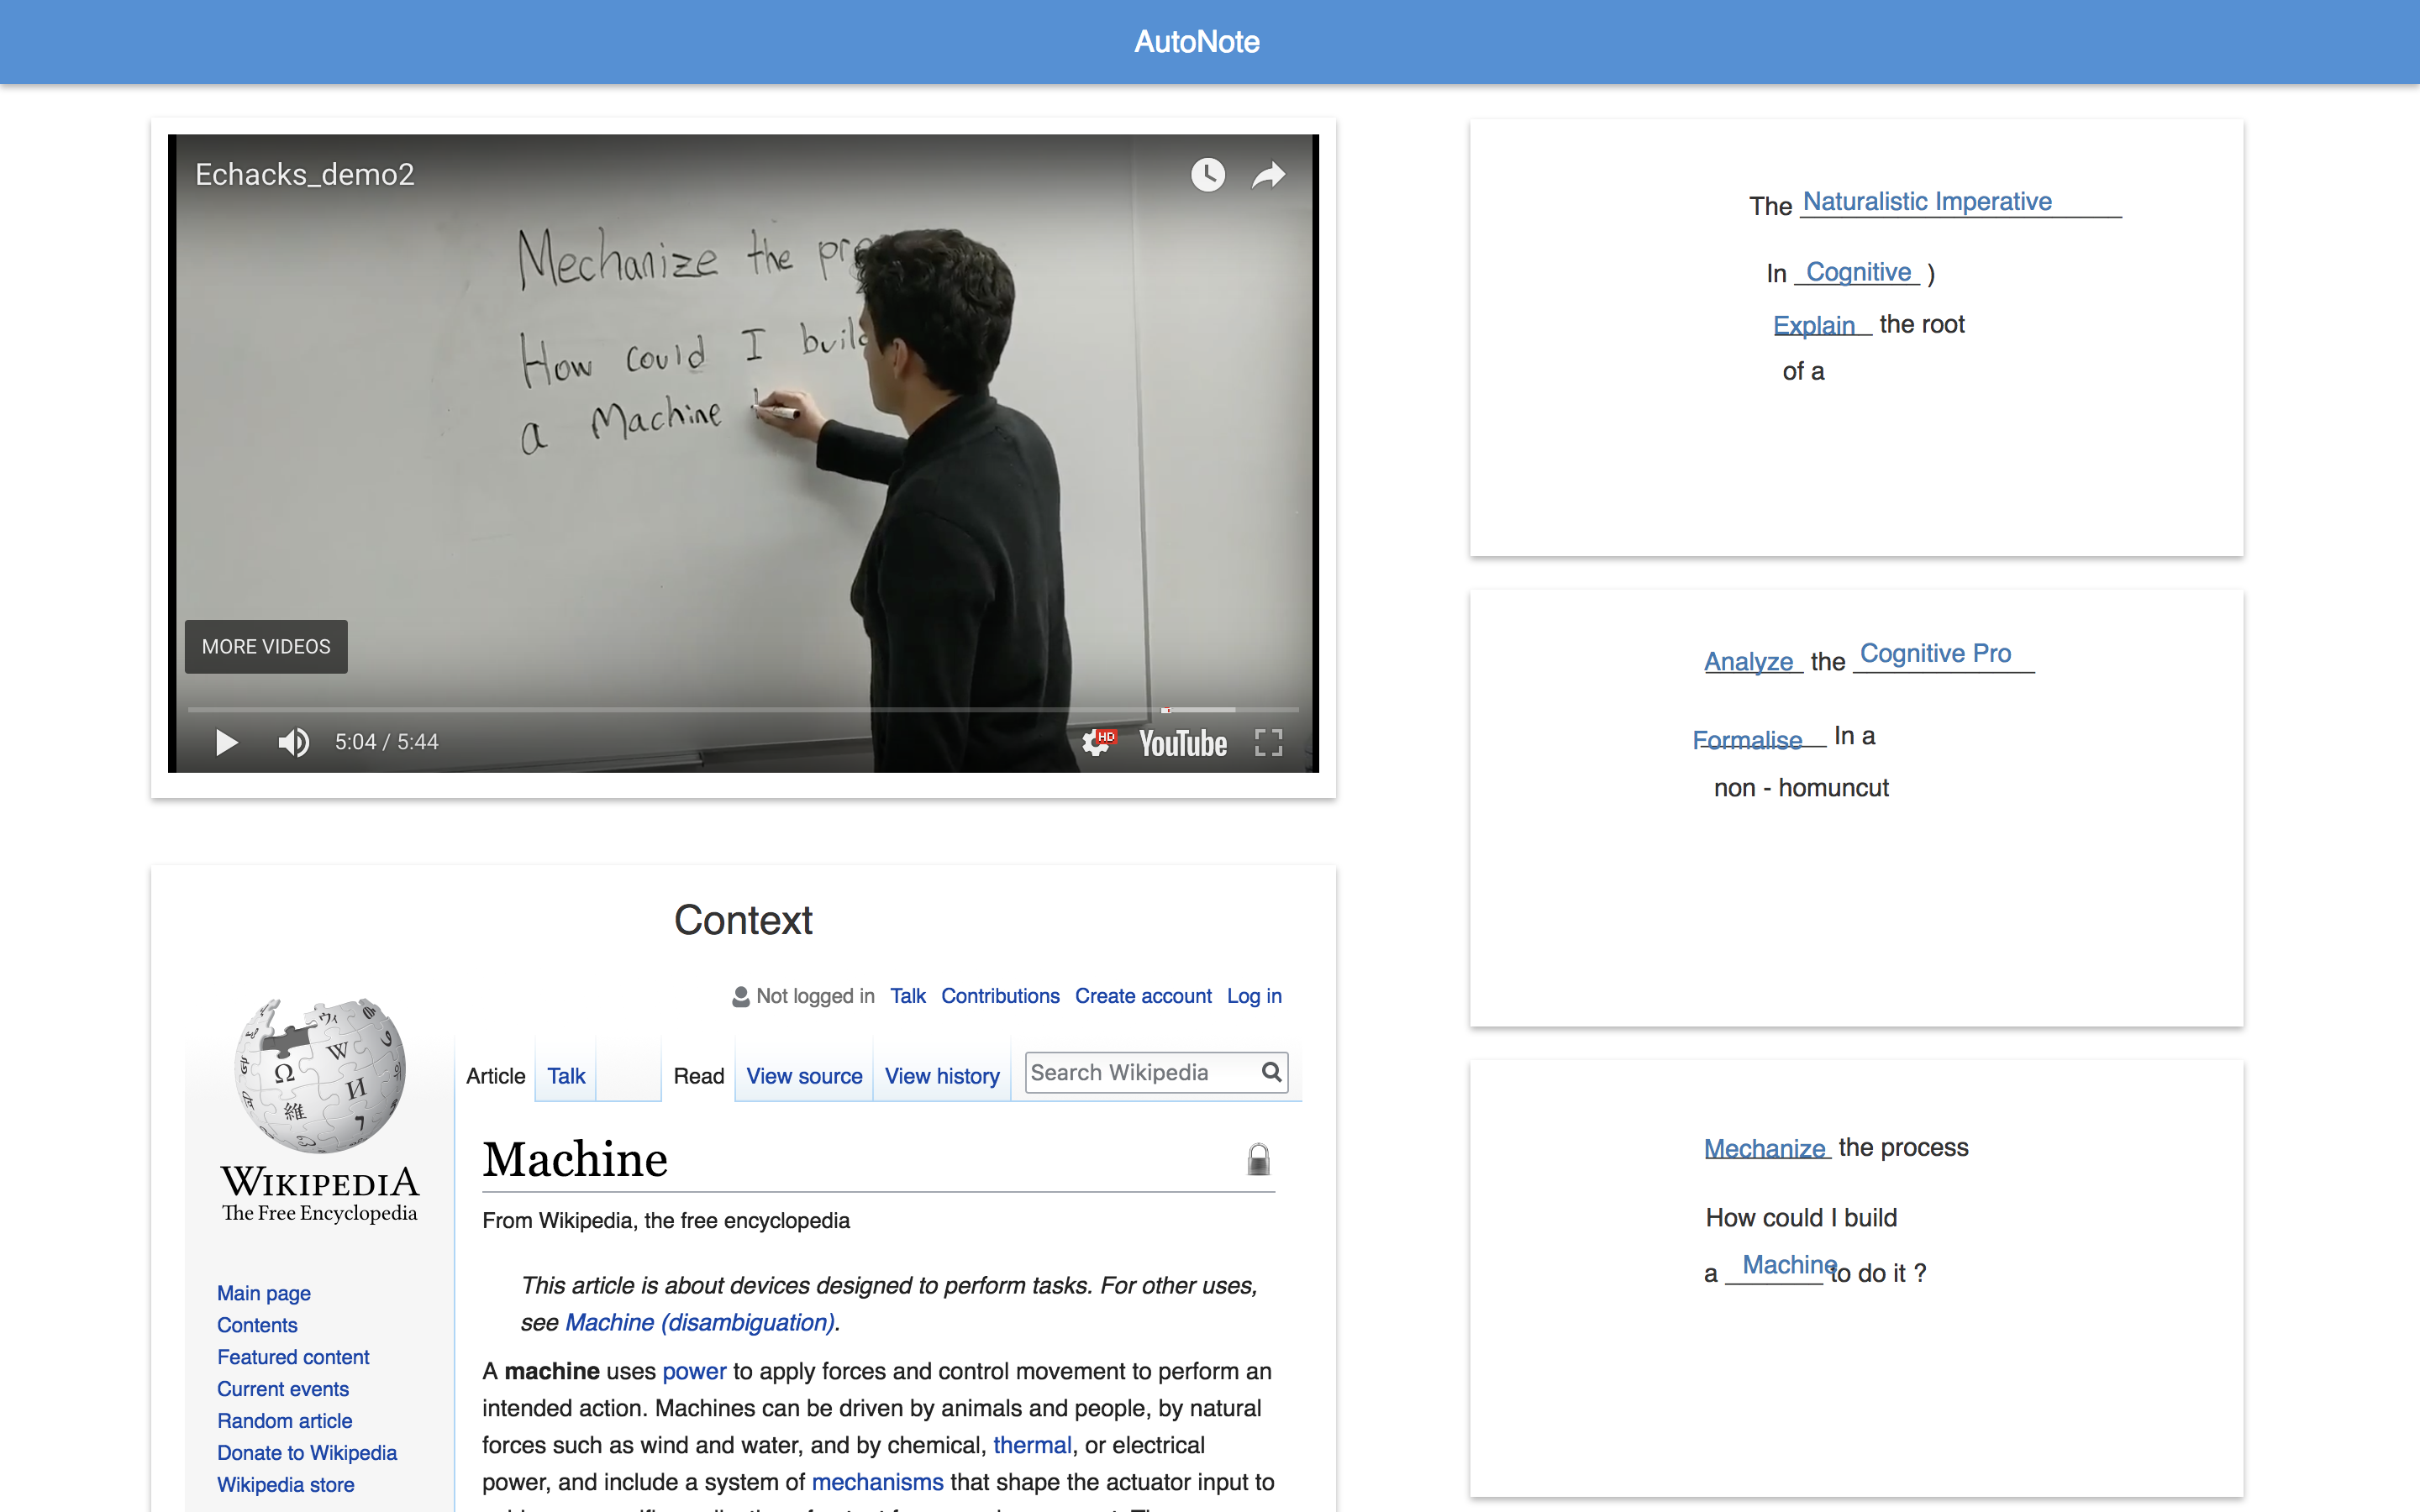Viewport: 2420px width, 1512px height.
Task: Click the Create account link
Action: pyautogui.click(x=1142, y=996)
